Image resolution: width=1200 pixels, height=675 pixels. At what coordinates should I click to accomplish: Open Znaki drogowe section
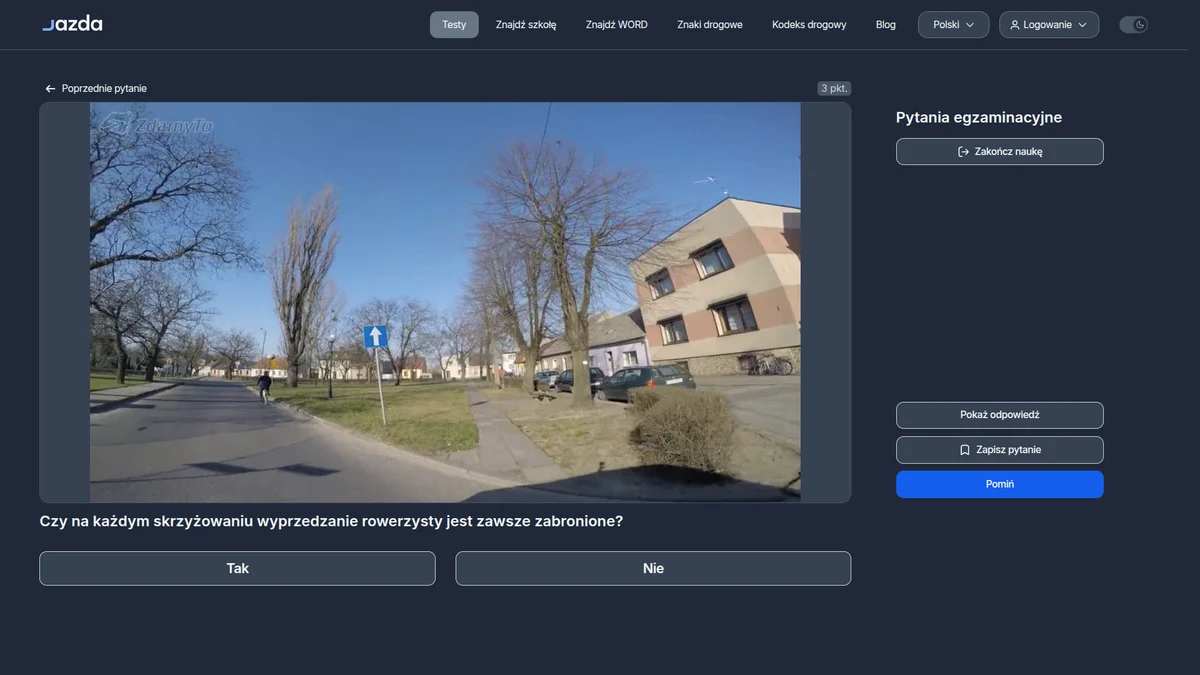(x=710, y=25)
